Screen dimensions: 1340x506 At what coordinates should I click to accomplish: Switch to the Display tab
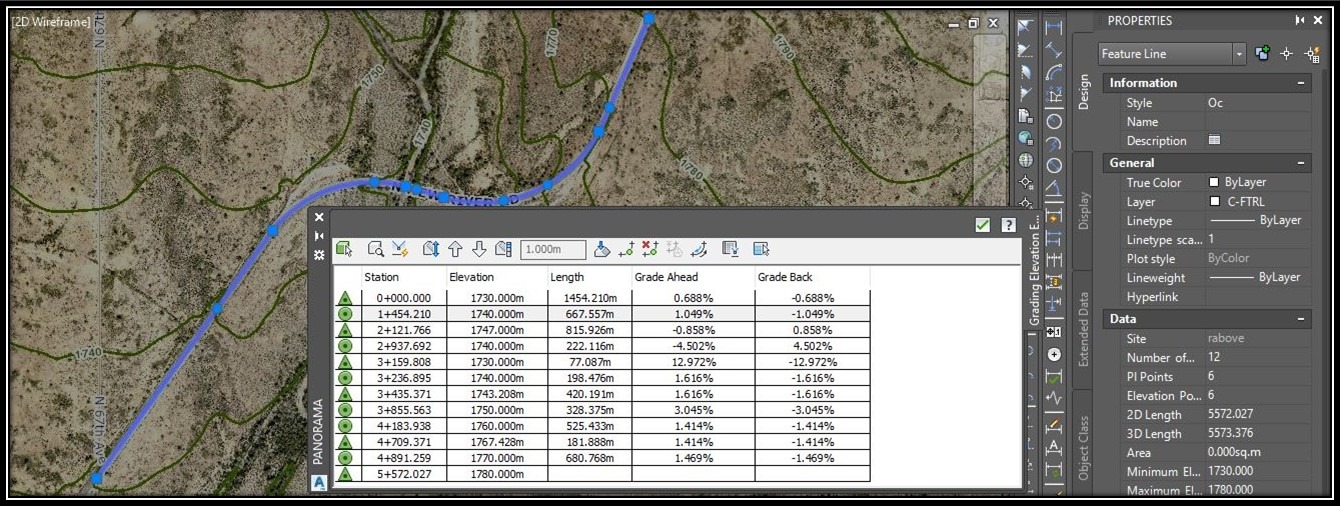1083,210
